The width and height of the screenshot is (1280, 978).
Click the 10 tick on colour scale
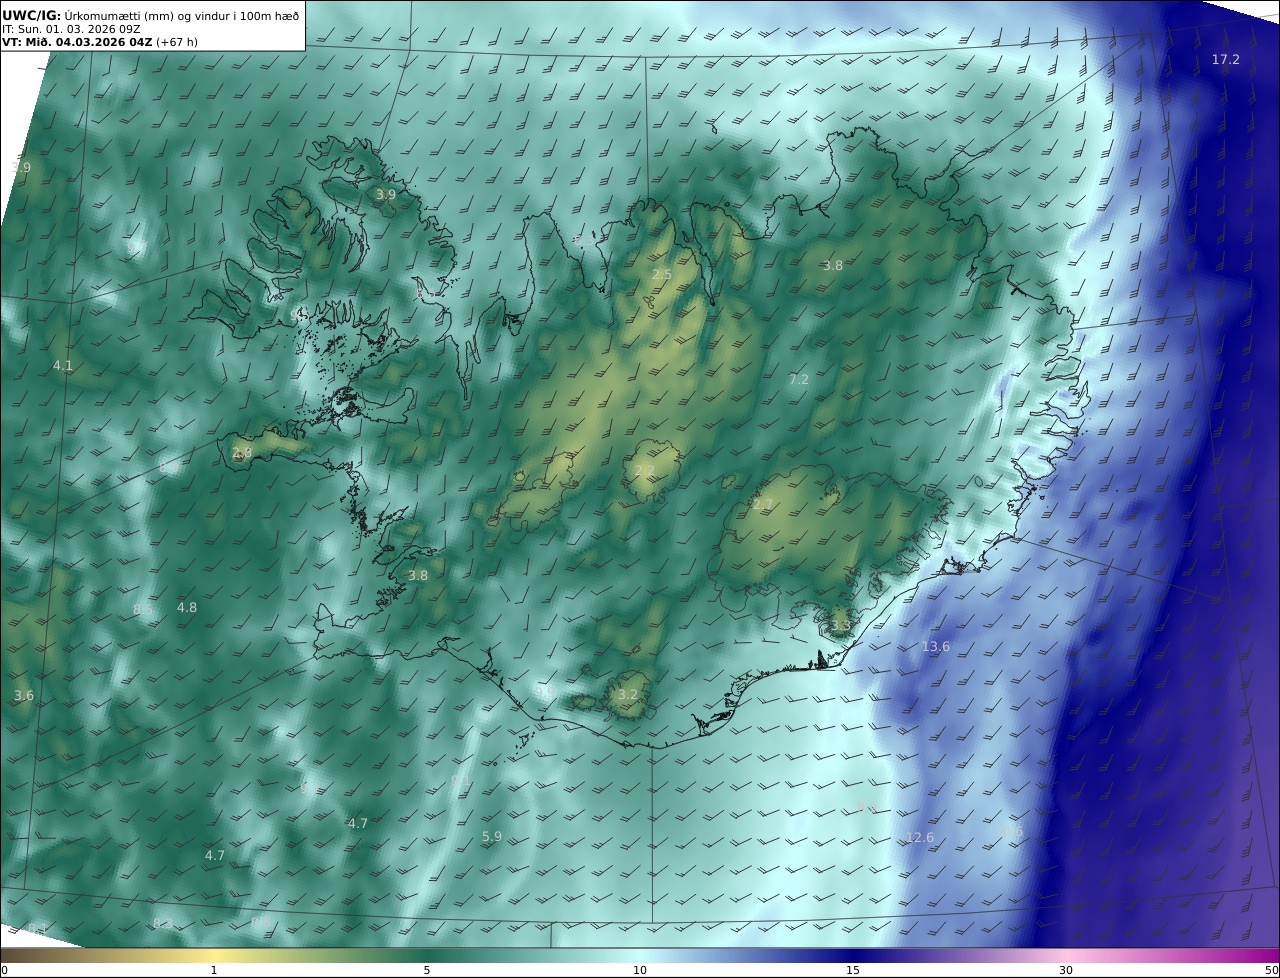pos(640,970)
